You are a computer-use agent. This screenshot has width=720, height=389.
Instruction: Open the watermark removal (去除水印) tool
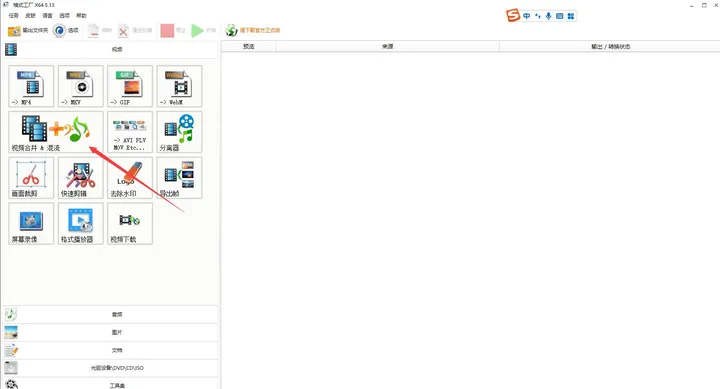pyautogui.click(x=130, y=178)
